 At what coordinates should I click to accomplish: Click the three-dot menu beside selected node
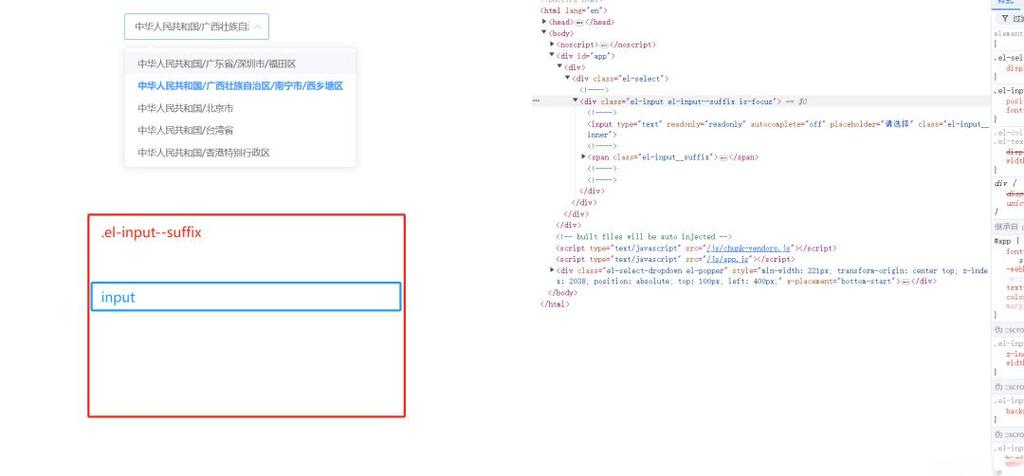pos(536,101)
